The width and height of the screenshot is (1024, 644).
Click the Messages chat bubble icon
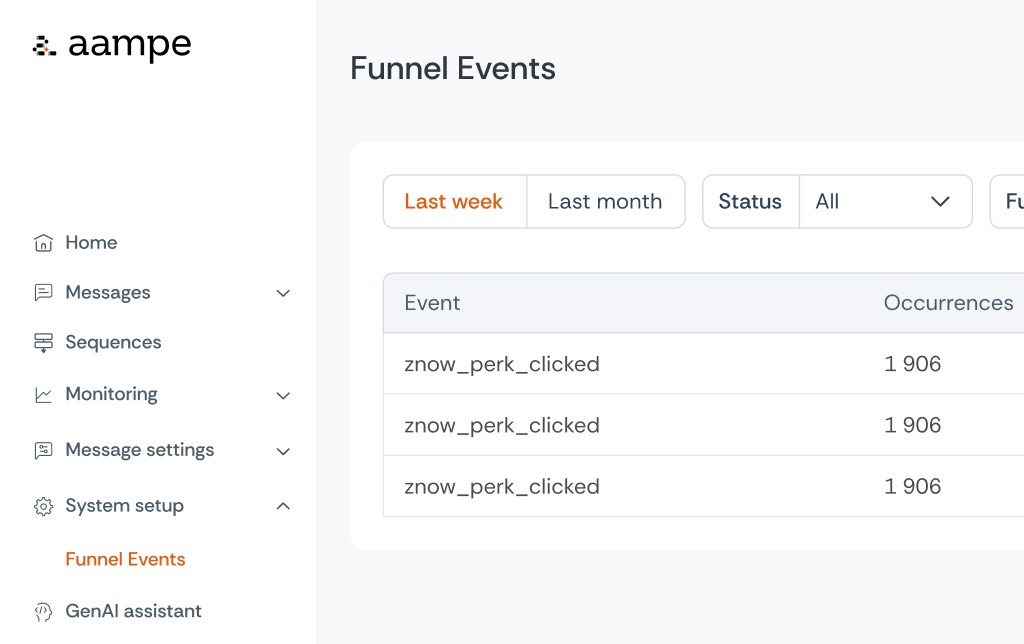click(x=43, y=293)
